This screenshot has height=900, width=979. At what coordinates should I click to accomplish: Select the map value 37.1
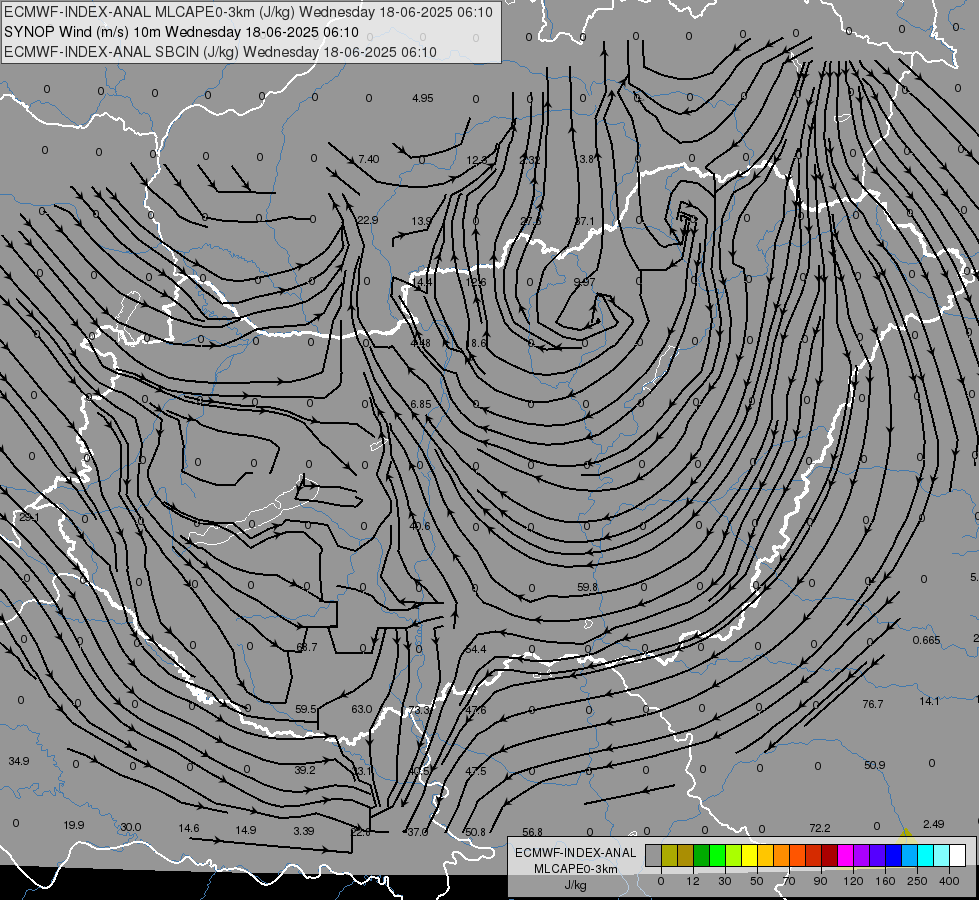point(584,220)
